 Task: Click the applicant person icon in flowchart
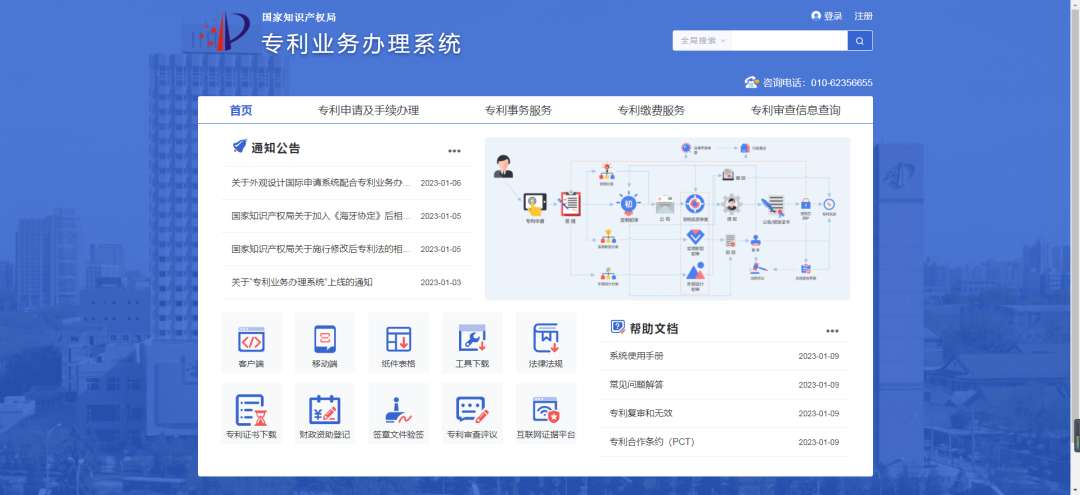click(x=503, y=167)
